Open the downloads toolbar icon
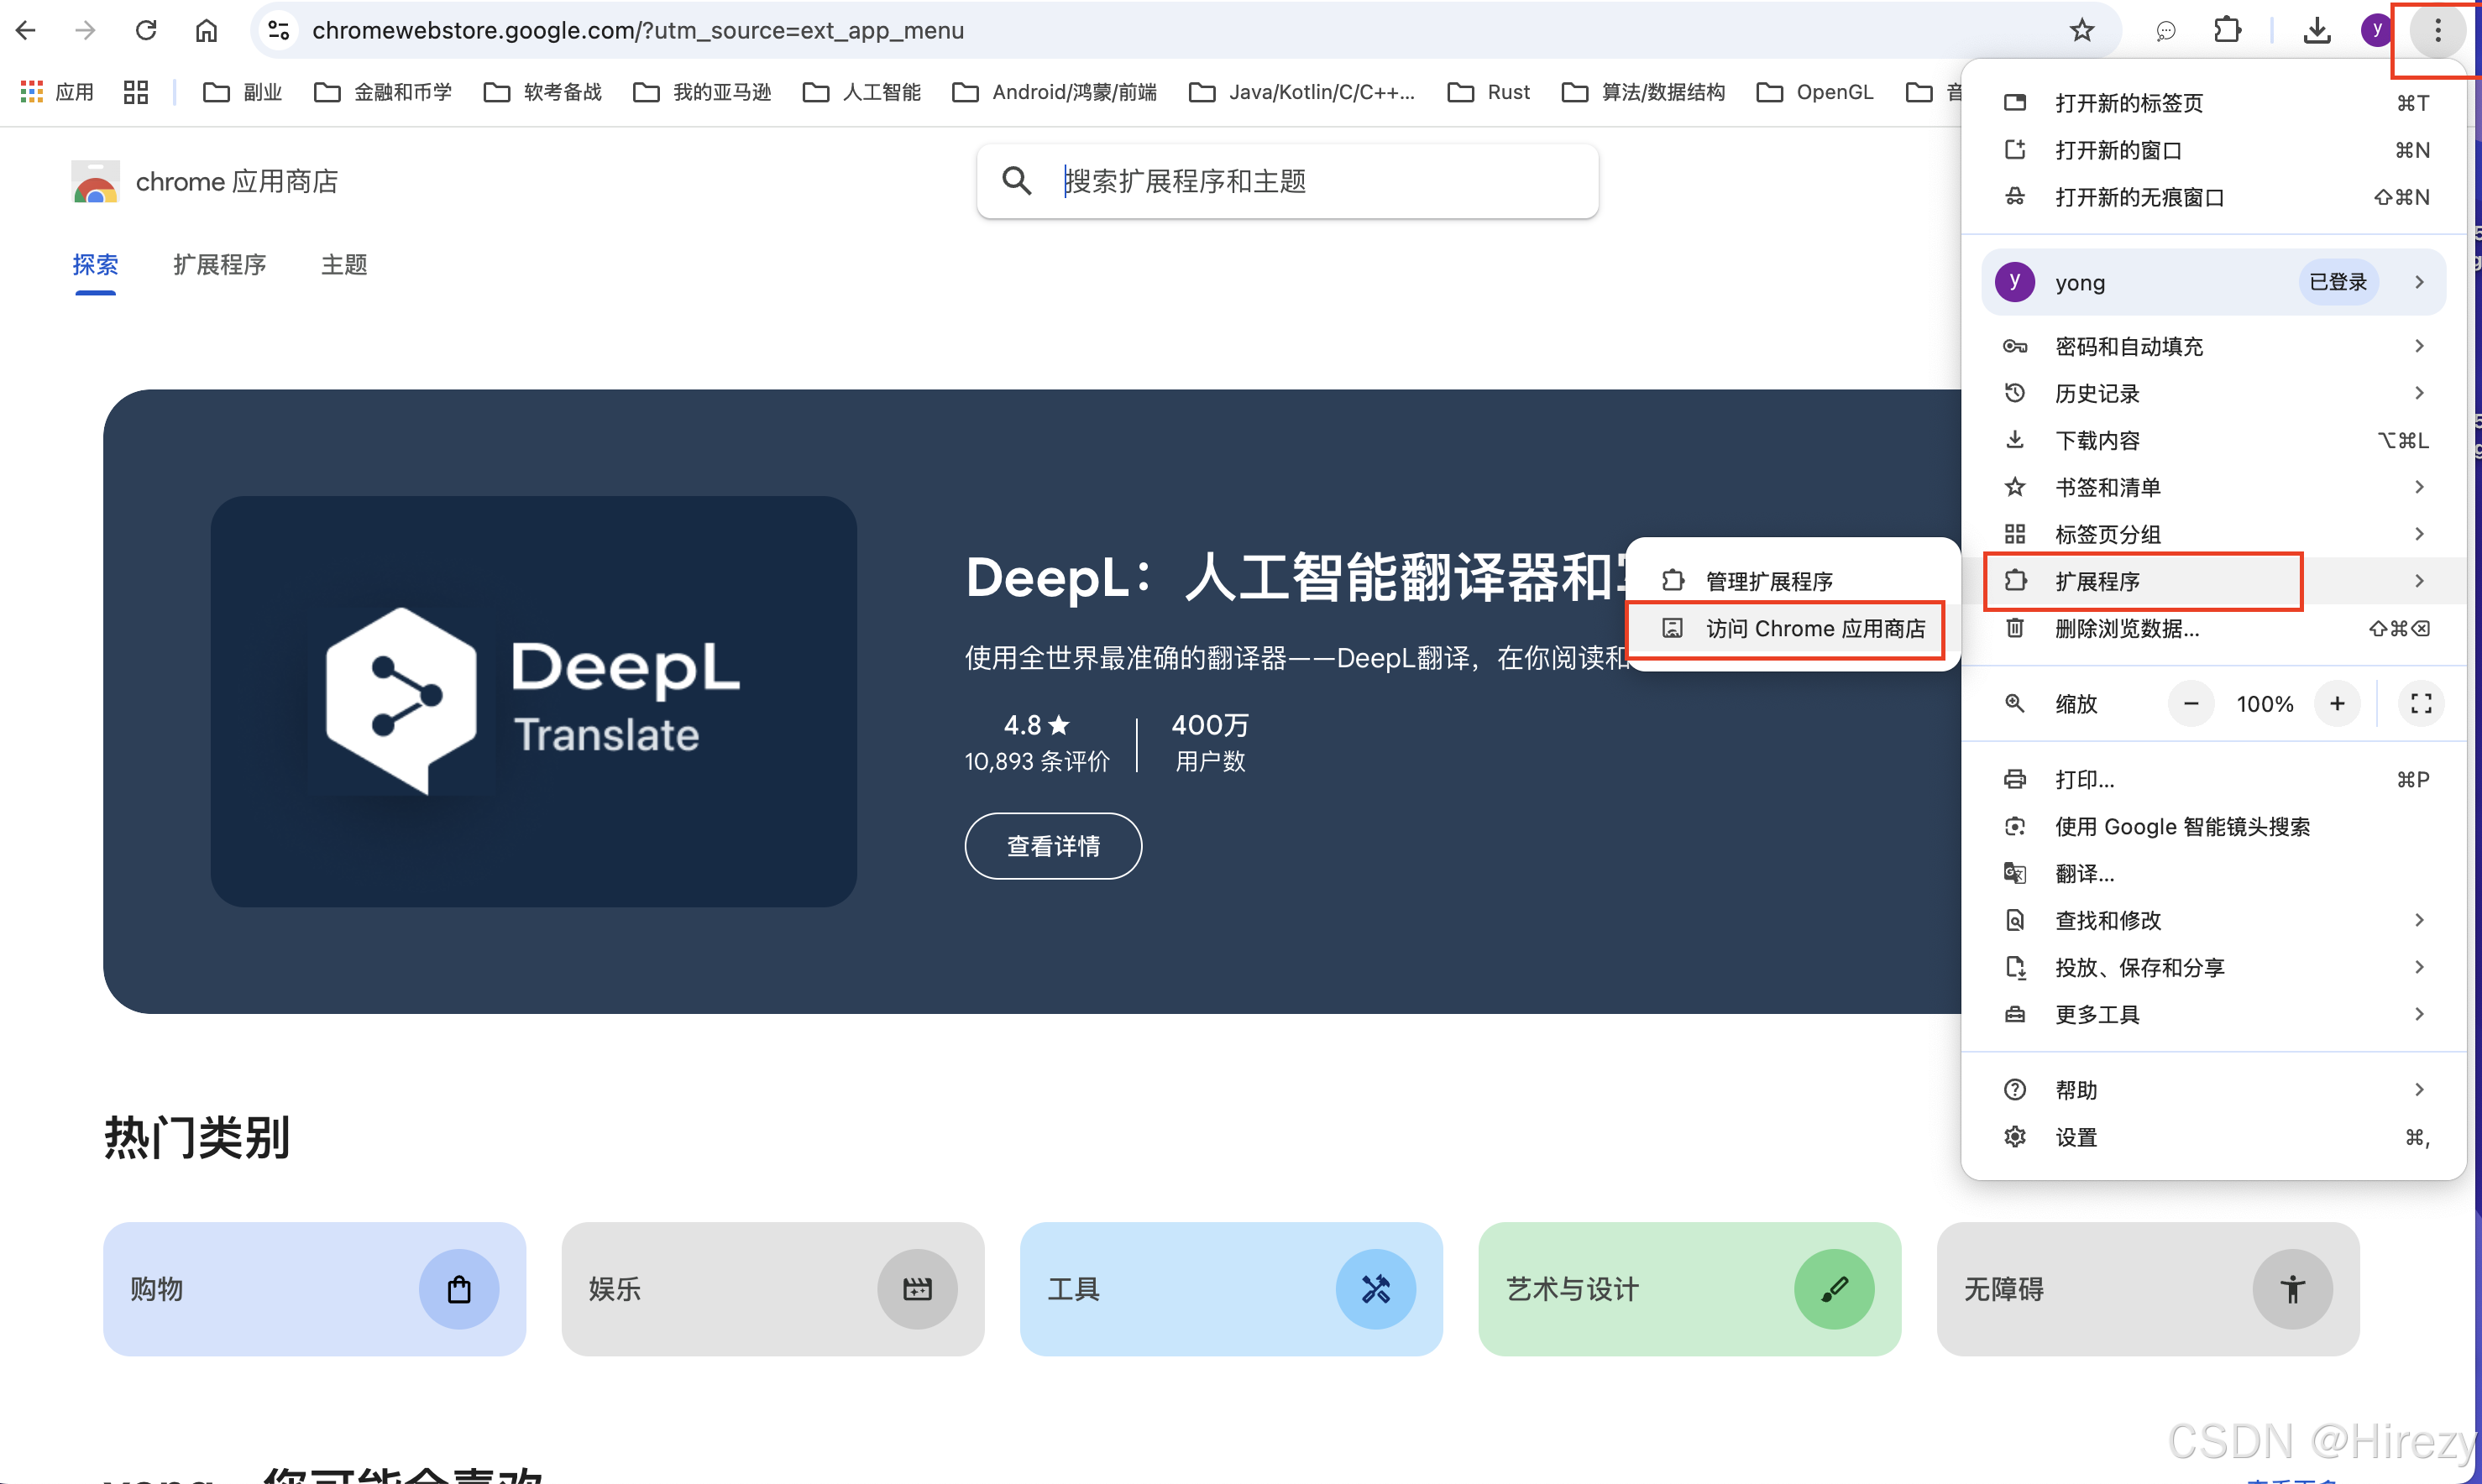 (2317, 30)
